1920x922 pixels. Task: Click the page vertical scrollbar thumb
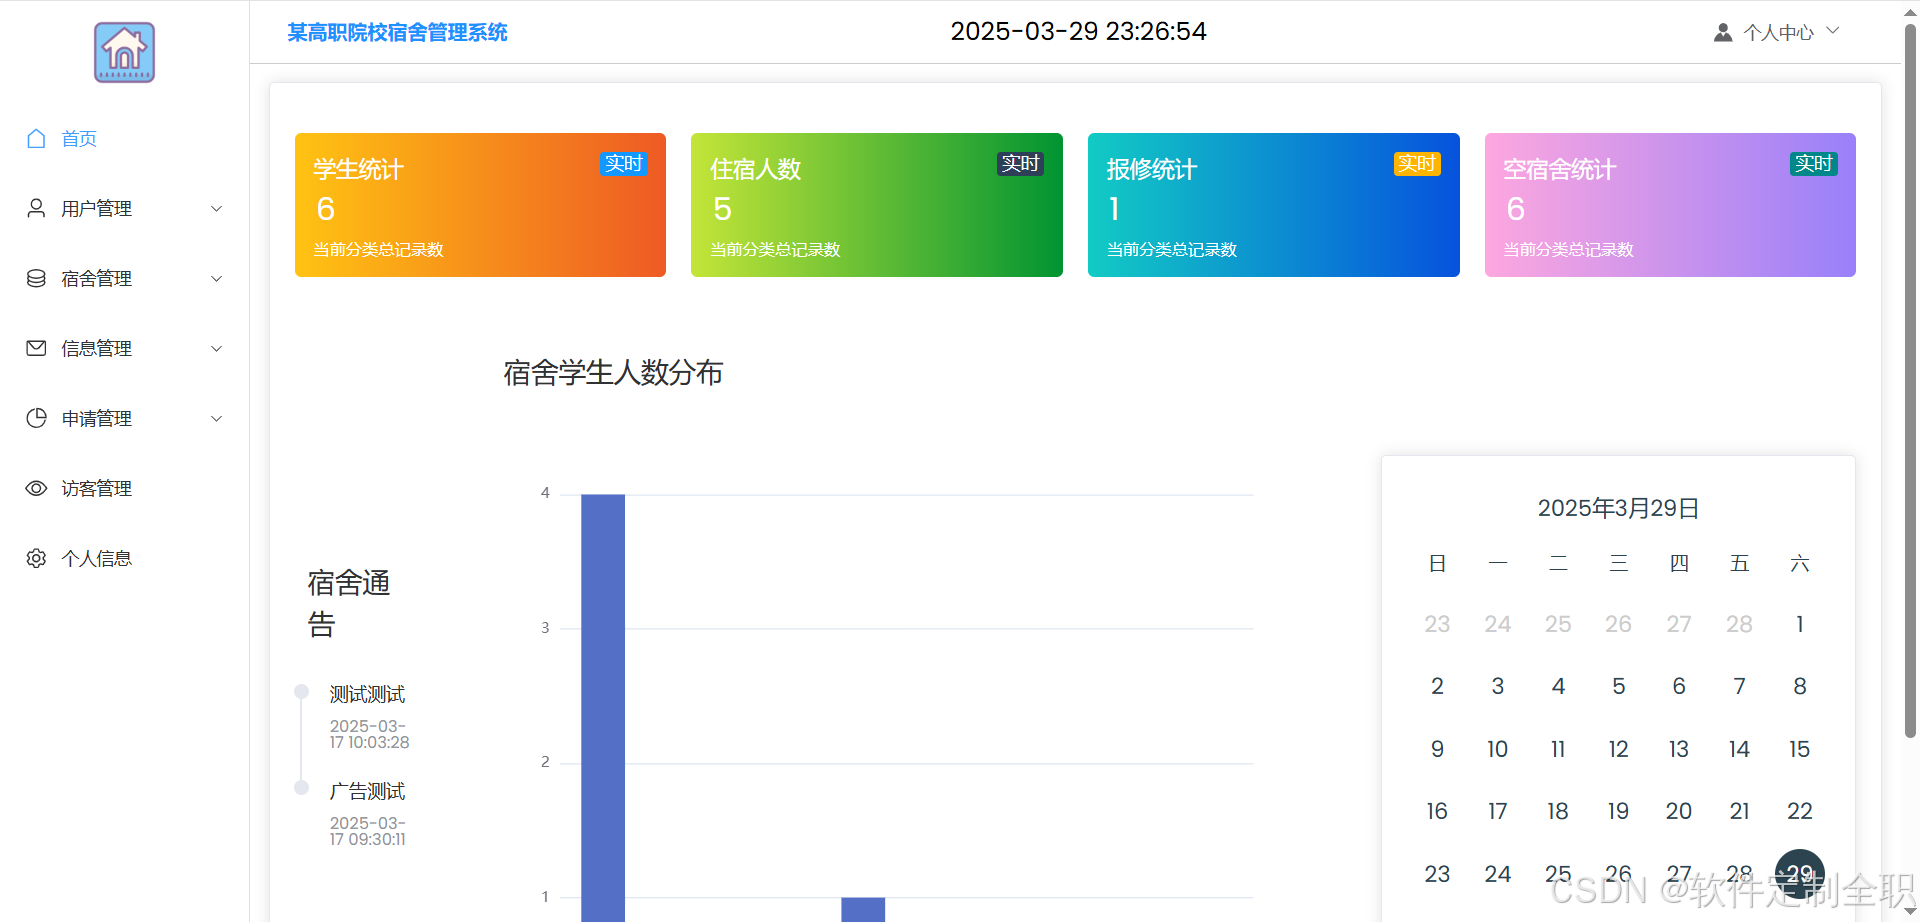click(x=1910, y=380)
